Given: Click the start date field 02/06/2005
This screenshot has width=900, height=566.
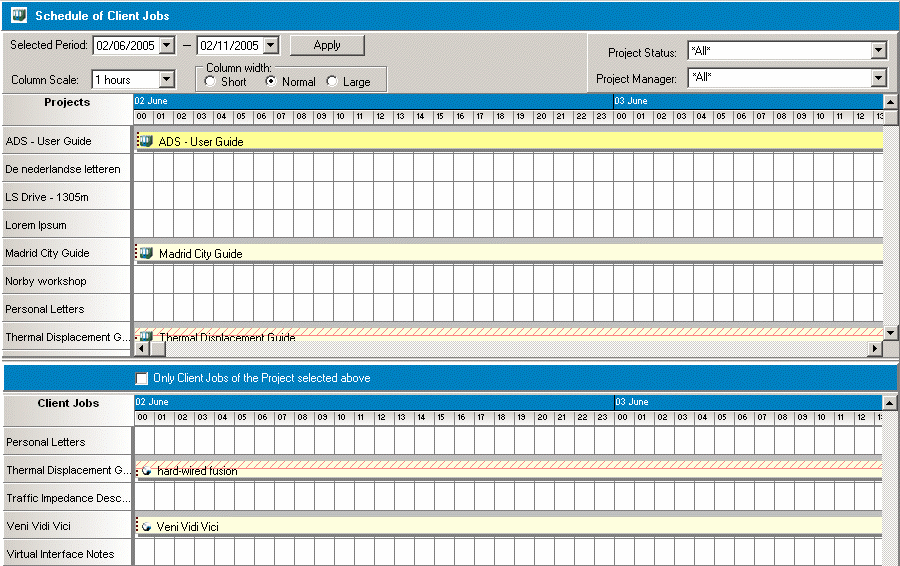Looking at the screenshot, I should (126, 45).
